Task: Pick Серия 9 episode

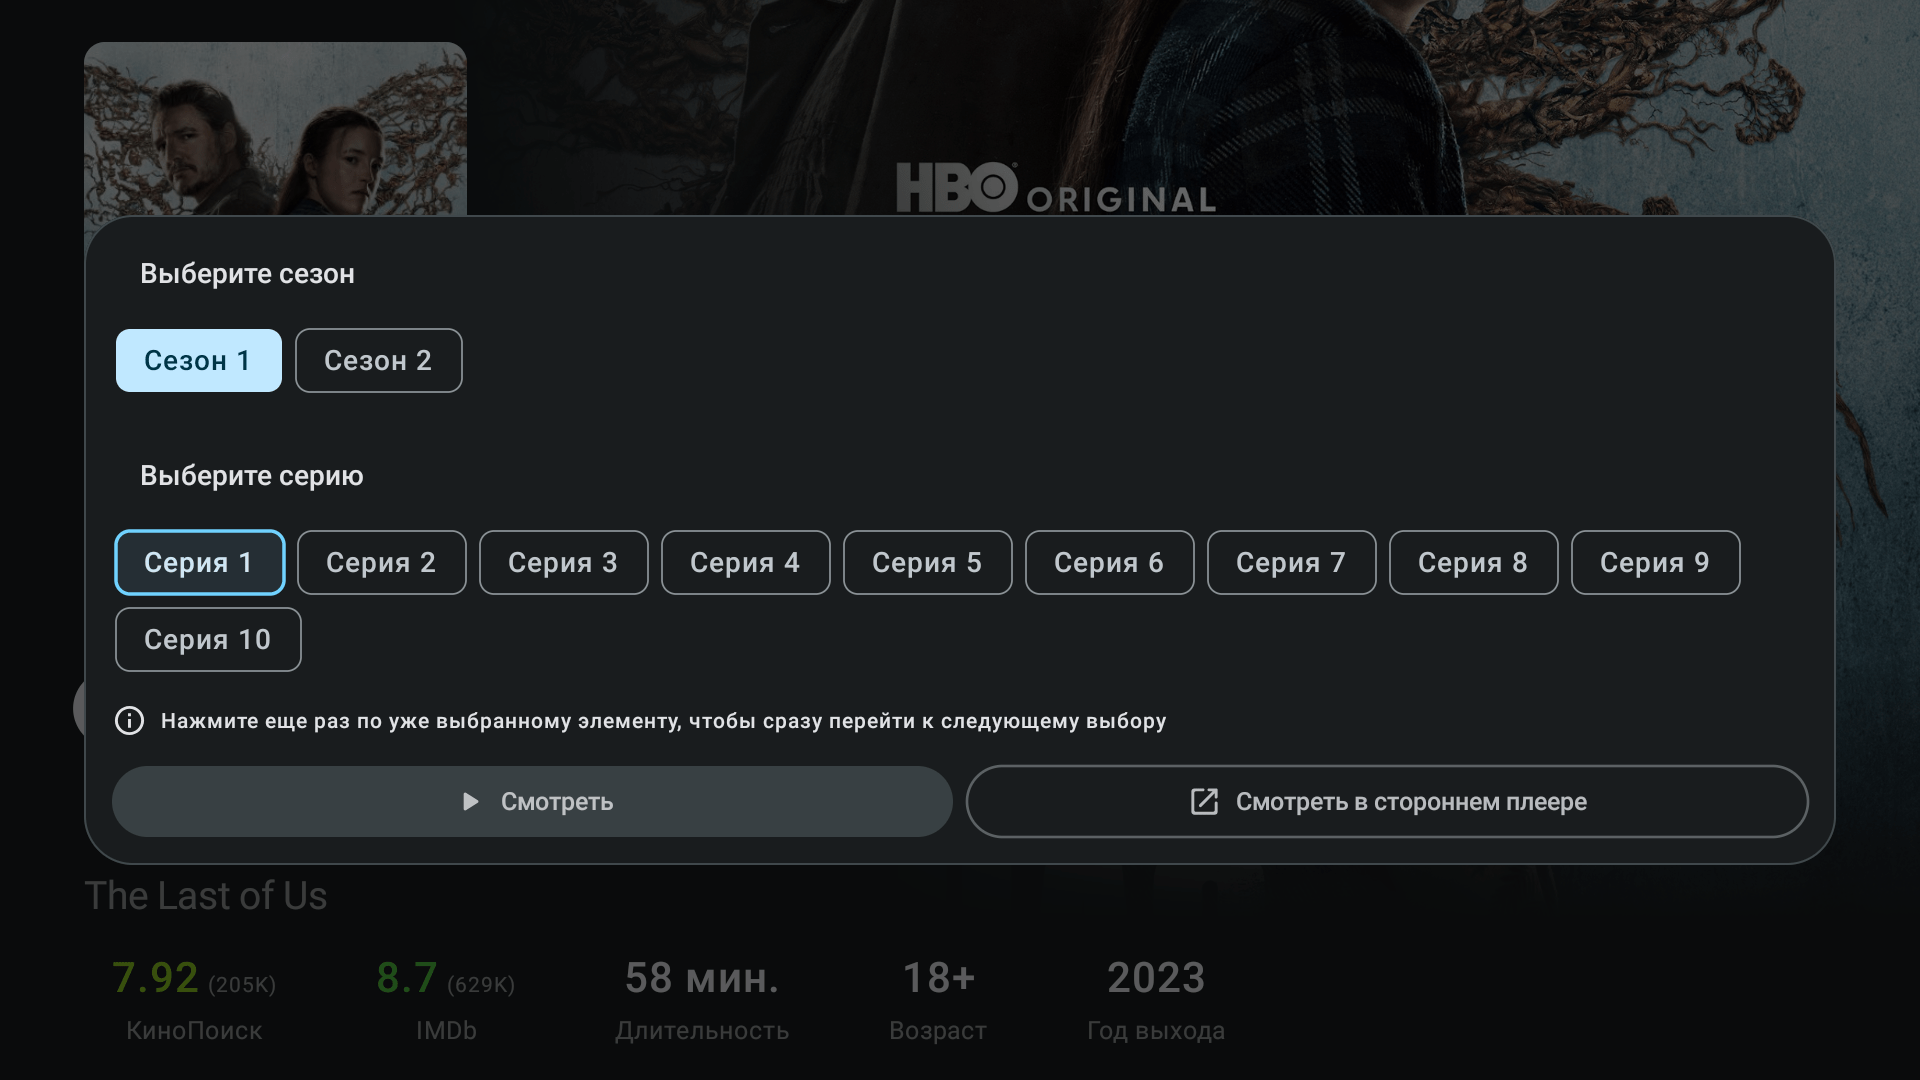Action: 1655,562
